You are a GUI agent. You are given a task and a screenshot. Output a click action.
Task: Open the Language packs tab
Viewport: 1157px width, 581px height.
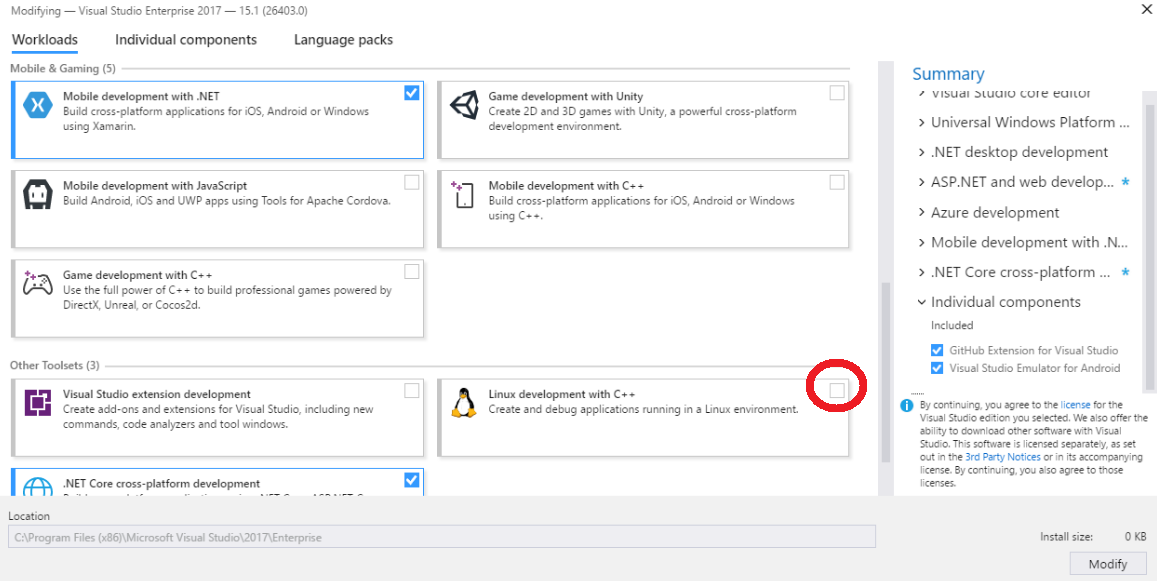[x=343, y=39]
